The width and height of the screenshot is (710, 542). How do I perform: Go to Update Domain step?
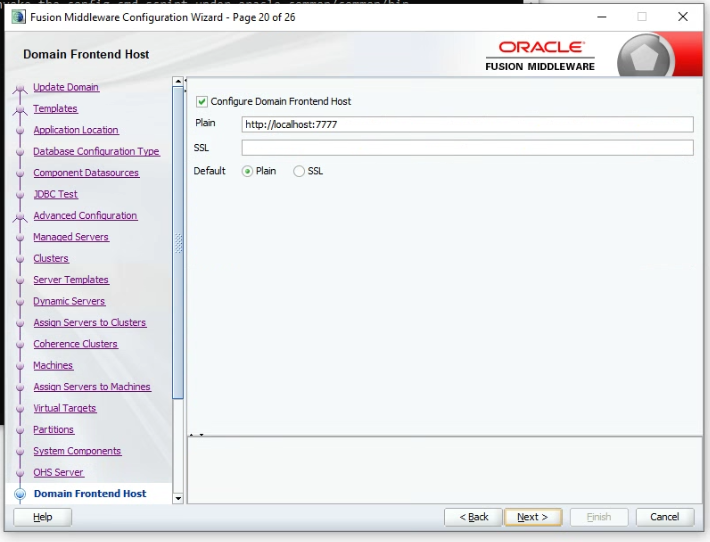(66, 87)
